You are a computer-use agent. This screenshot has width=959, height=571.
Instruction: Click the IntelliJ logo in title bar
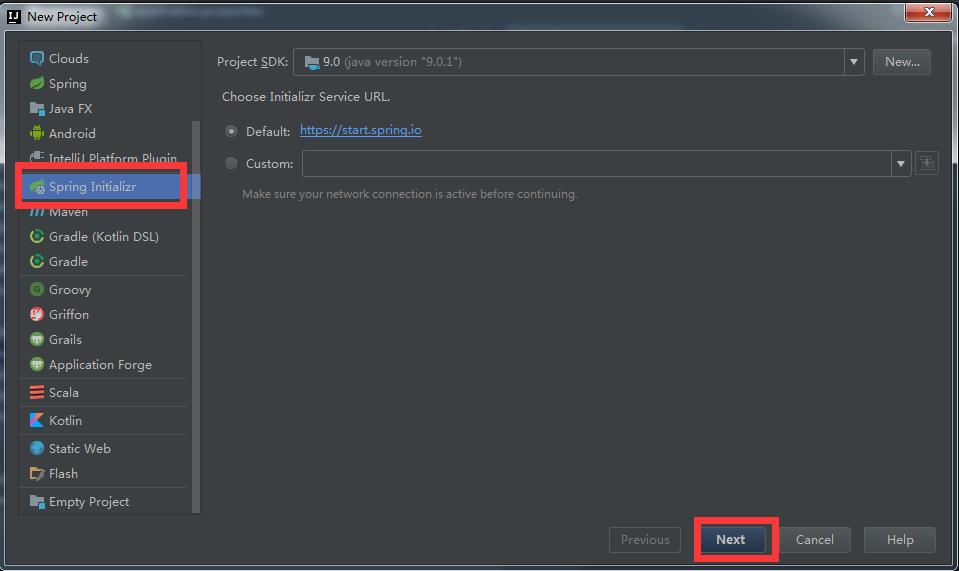[13, 17]
